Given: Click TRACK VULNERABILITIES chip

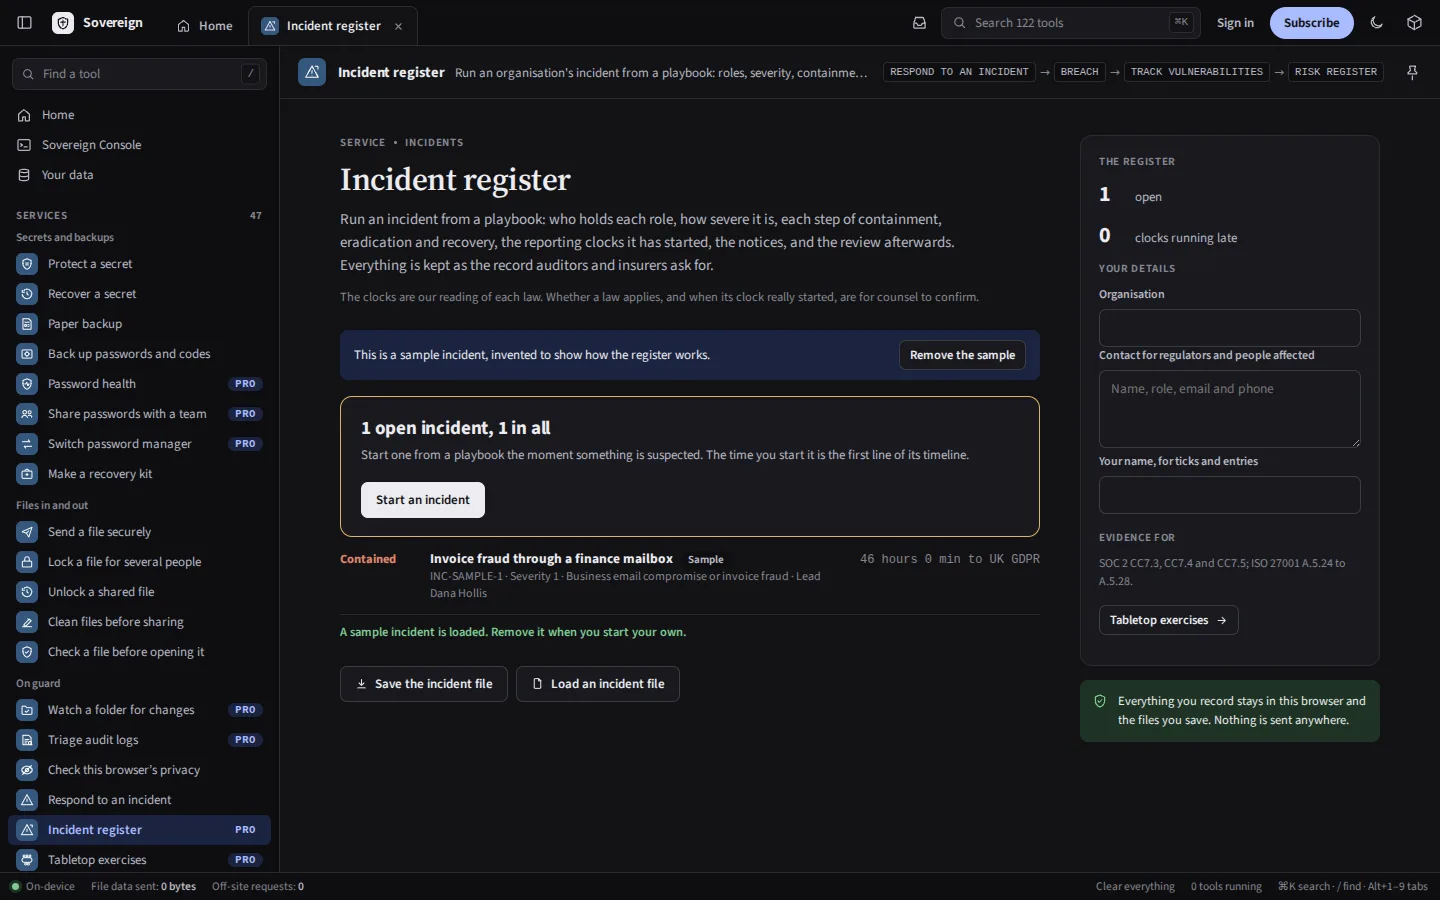Looking at the screenshot, I should (x=1196, y=72).
